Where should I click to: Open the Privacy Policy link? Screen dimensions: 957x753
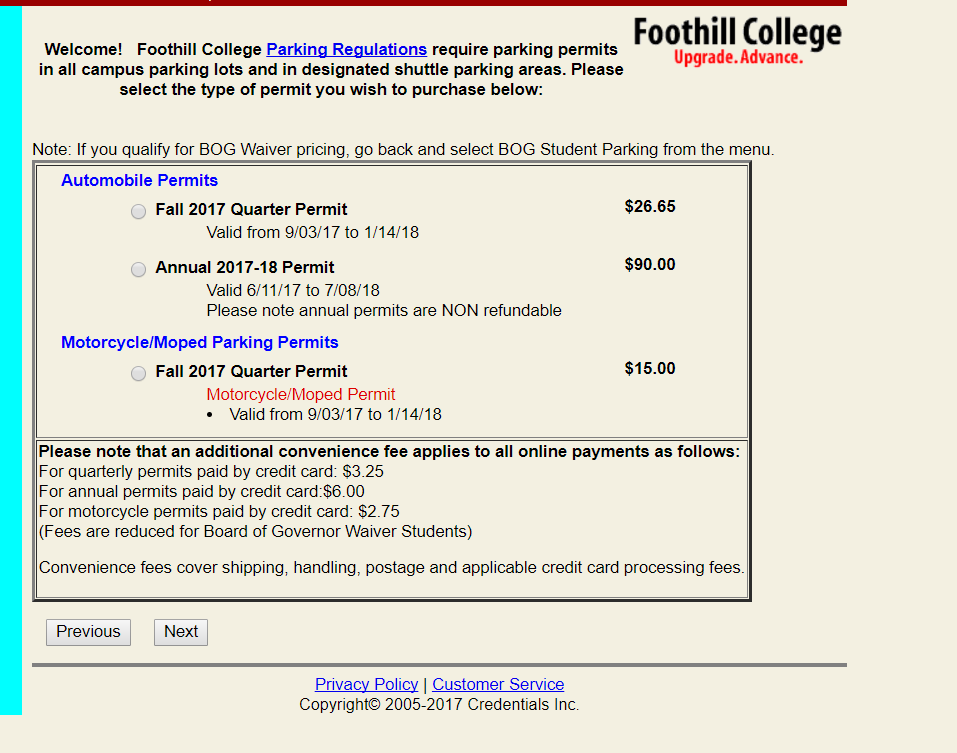pos(366,684)
